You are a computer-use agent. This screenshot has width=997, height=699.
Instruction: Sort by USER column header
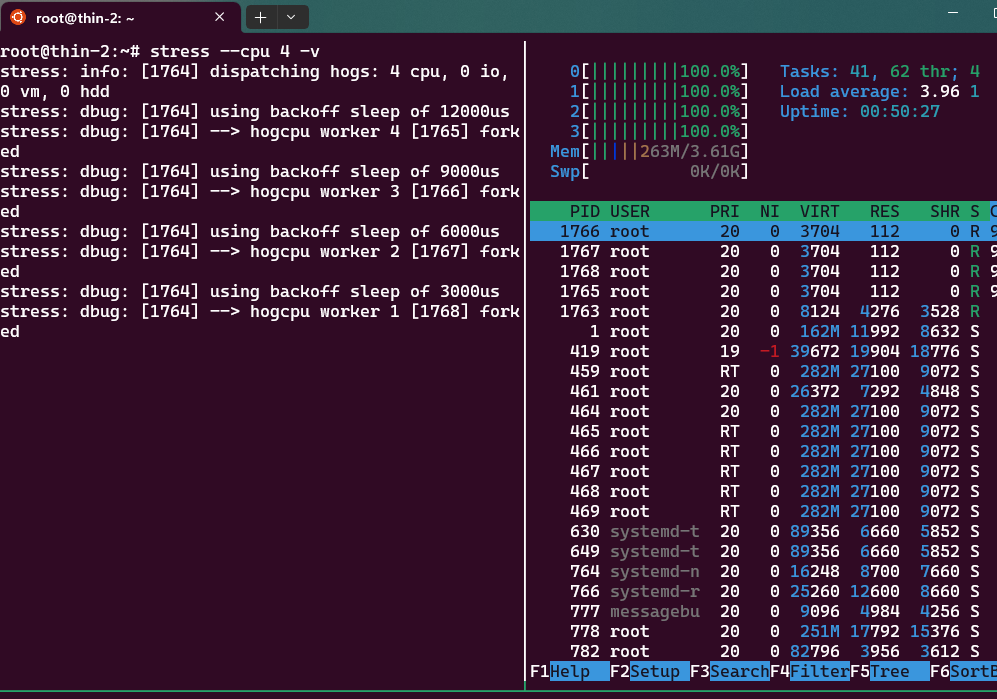(x=629, y=211)
